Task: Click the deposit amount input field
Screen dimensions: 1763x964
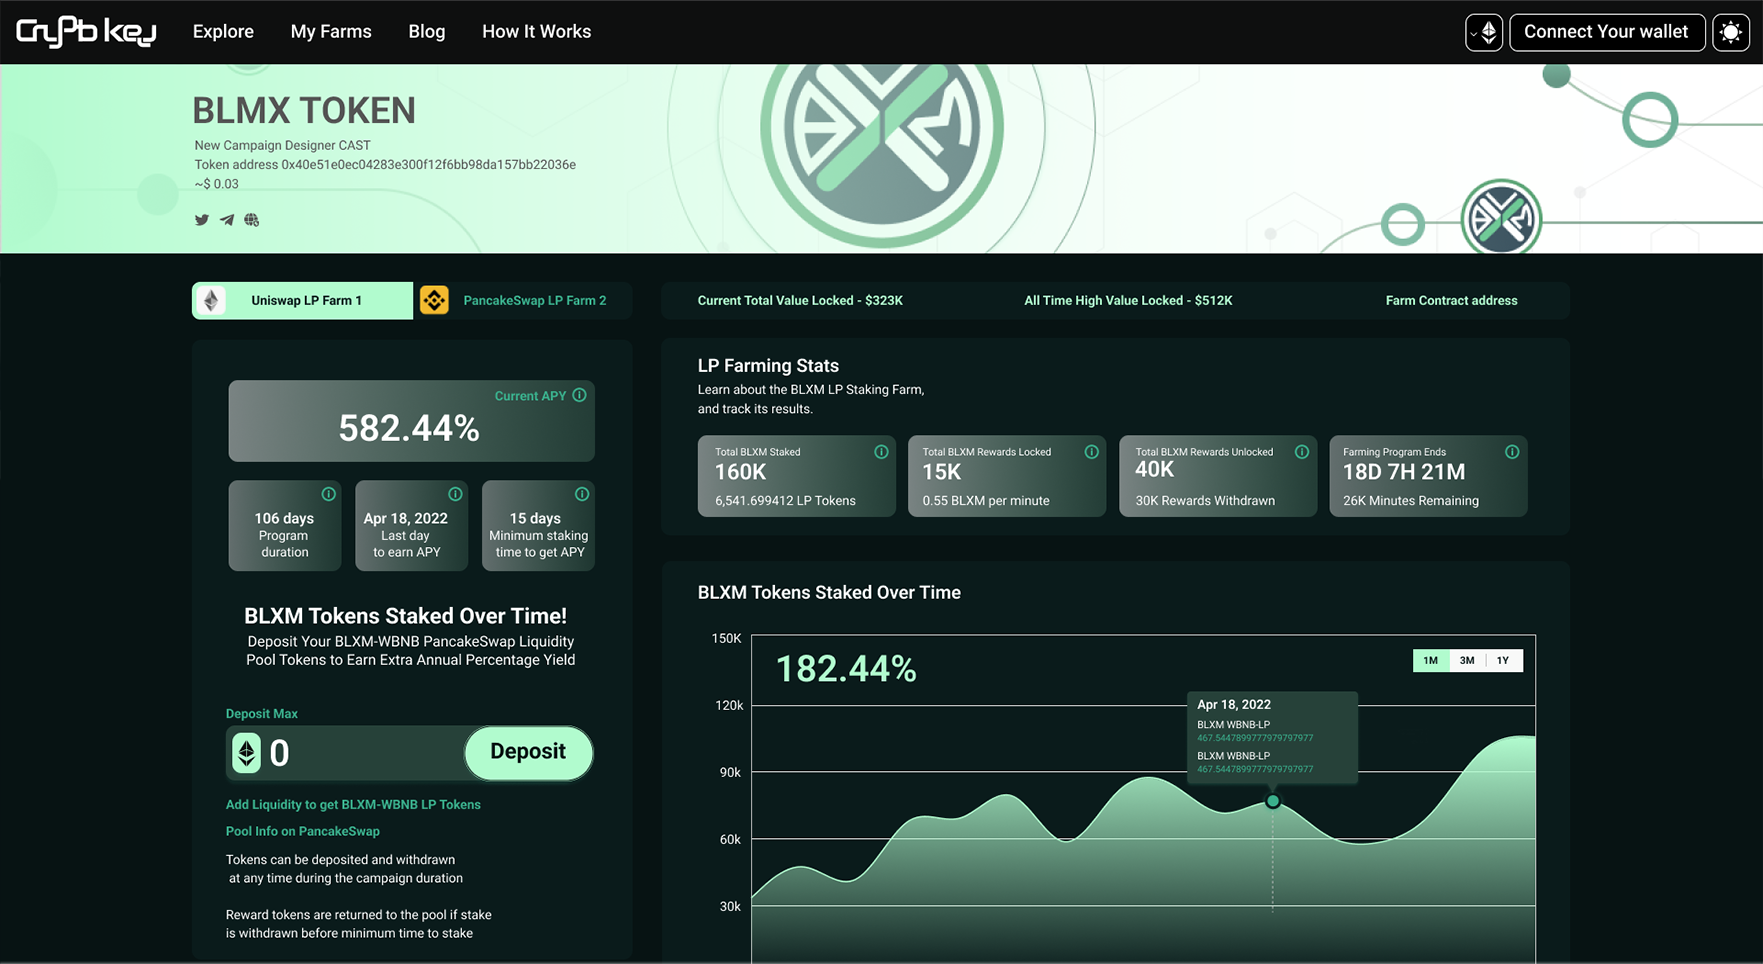Action: point(360,753)
